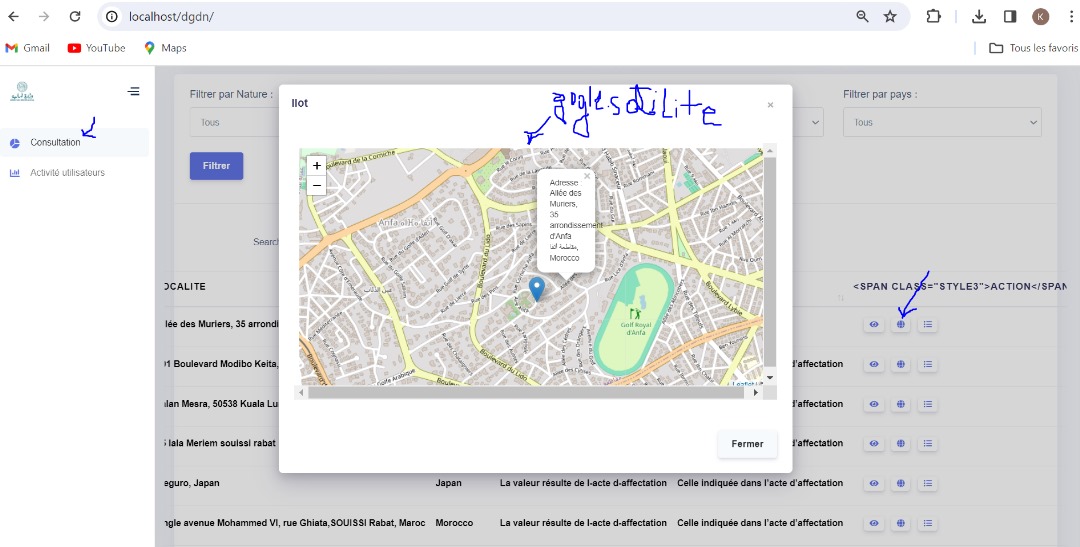Image resolution: width=1080 pixels, height=547 pixels.
Task: Close the Ilot modal with the X icon
Action: tap(770, 104)
